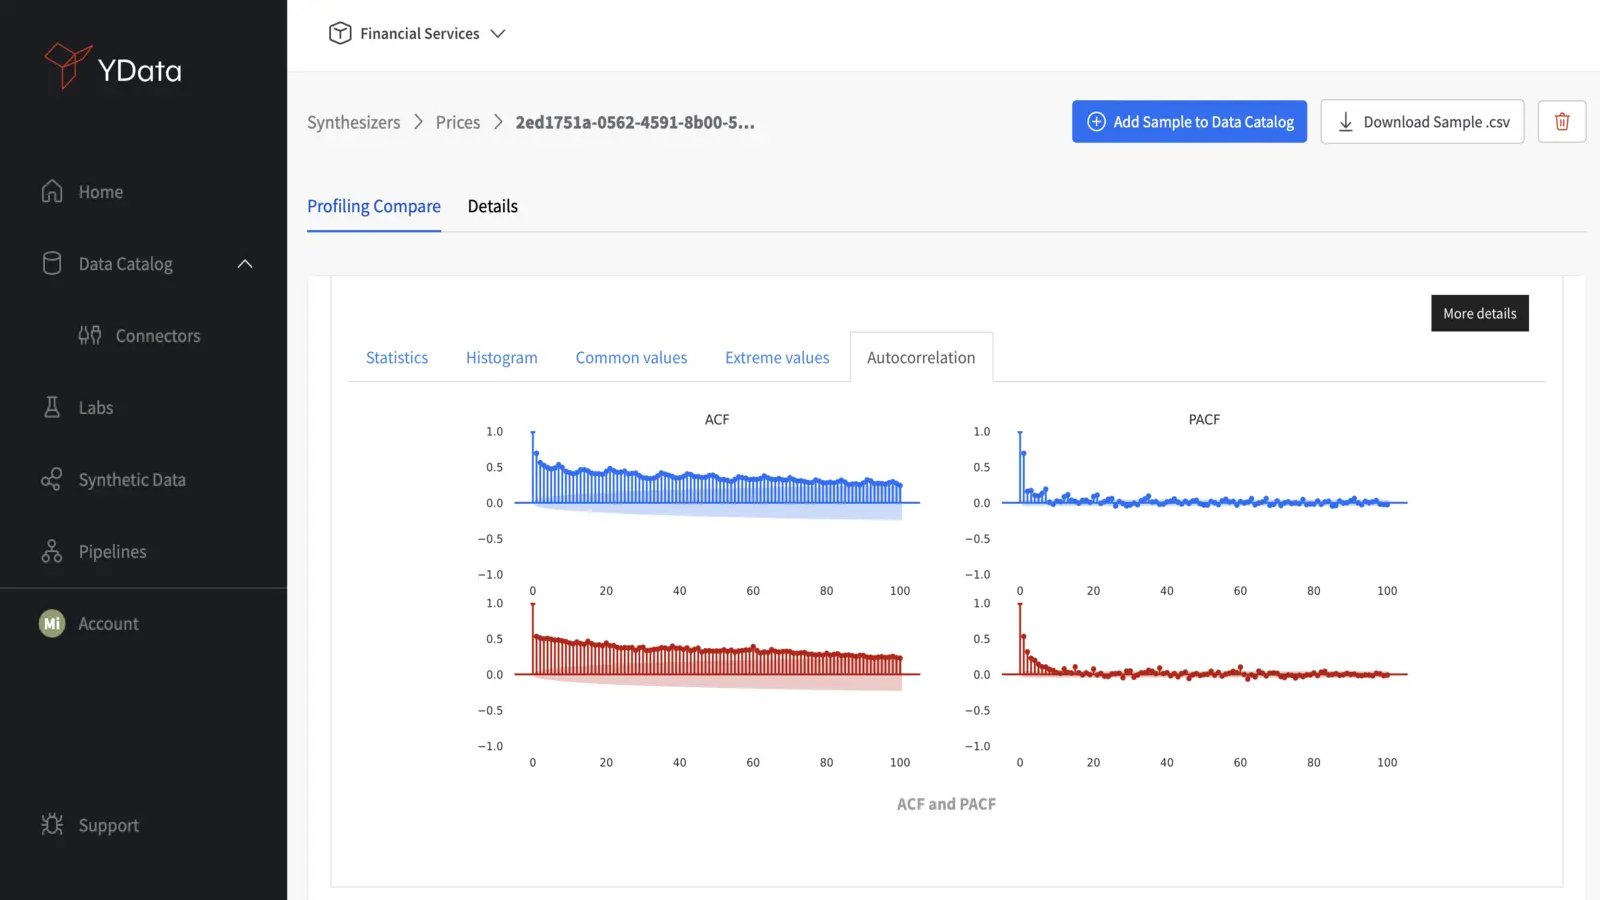Click the Mi account avatar
This screenshot has height=900, width=1600.
pos(52,623)
